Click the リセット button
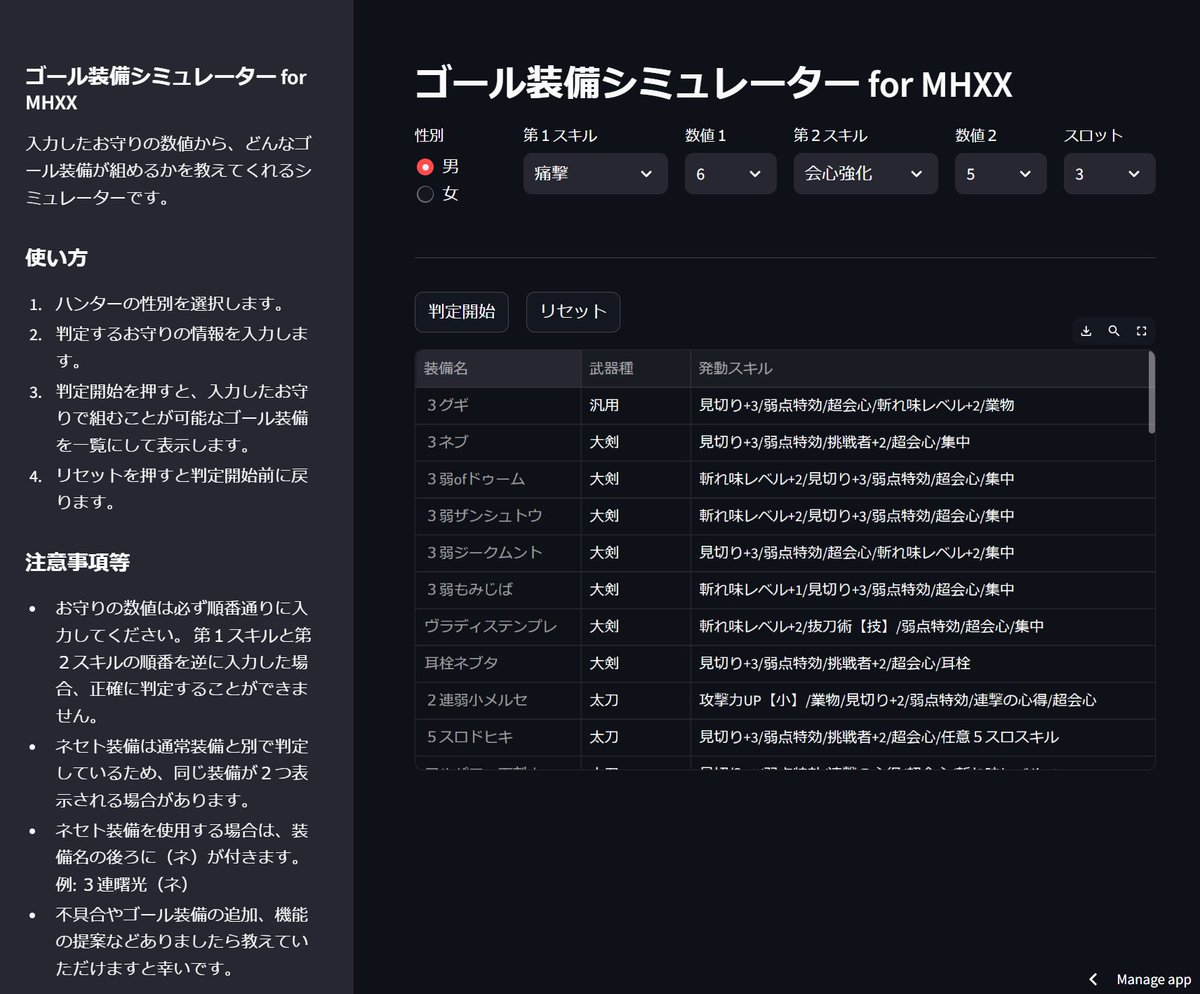 573,311
